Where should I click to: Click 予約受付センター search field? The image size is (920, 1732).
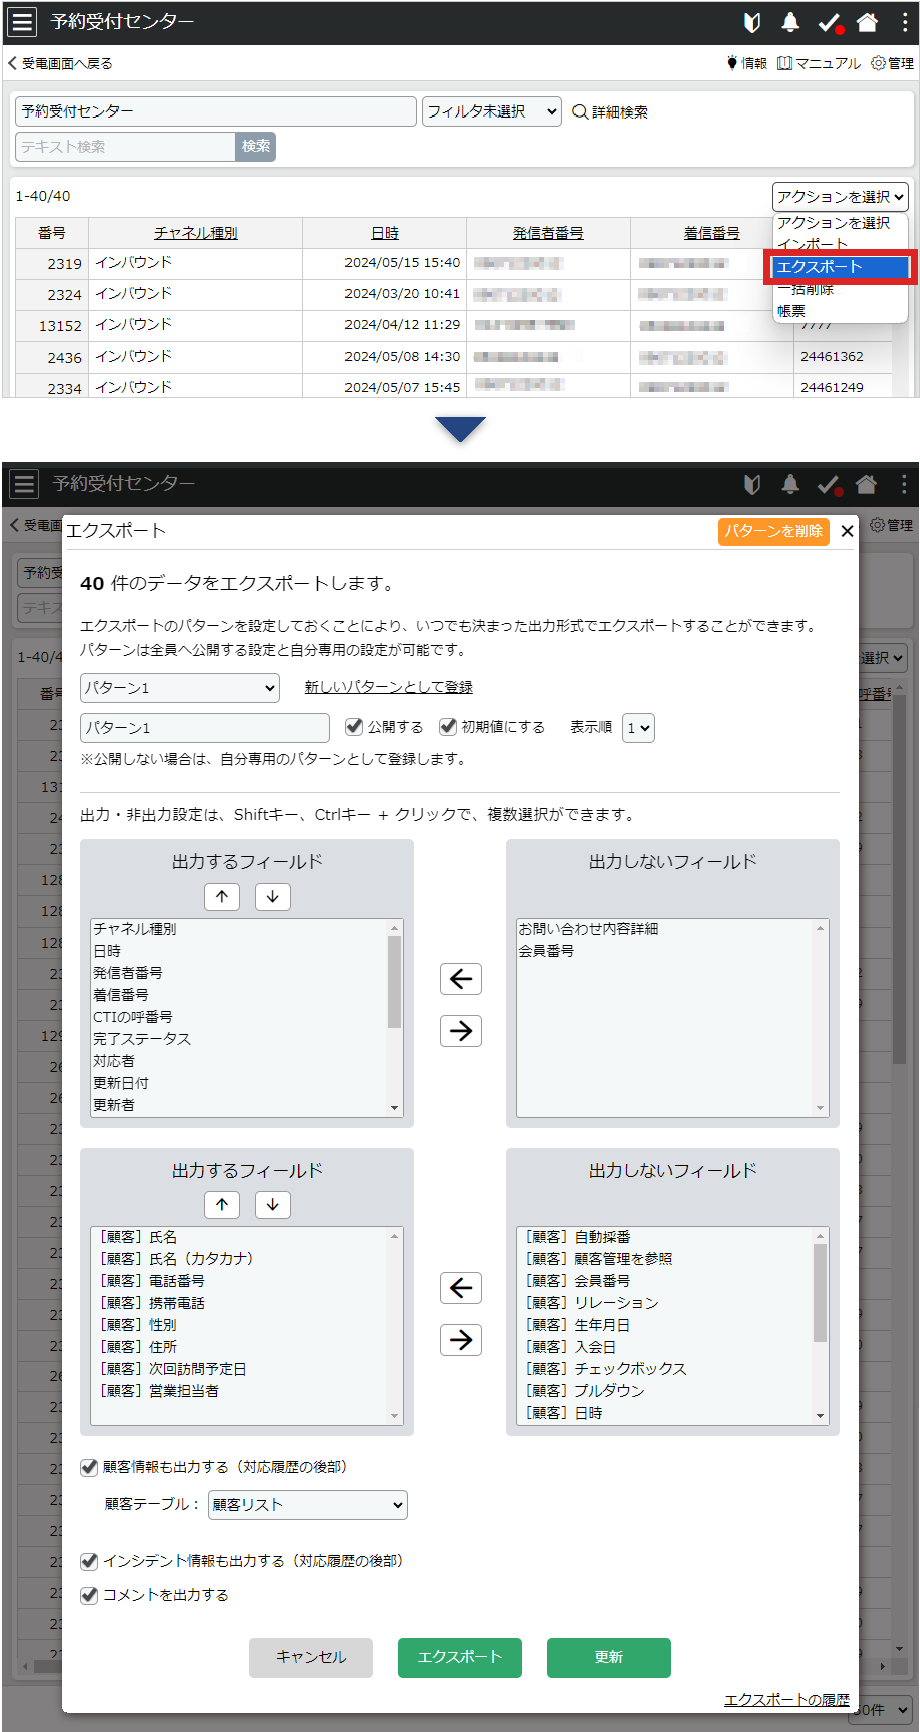coord(216,112)
